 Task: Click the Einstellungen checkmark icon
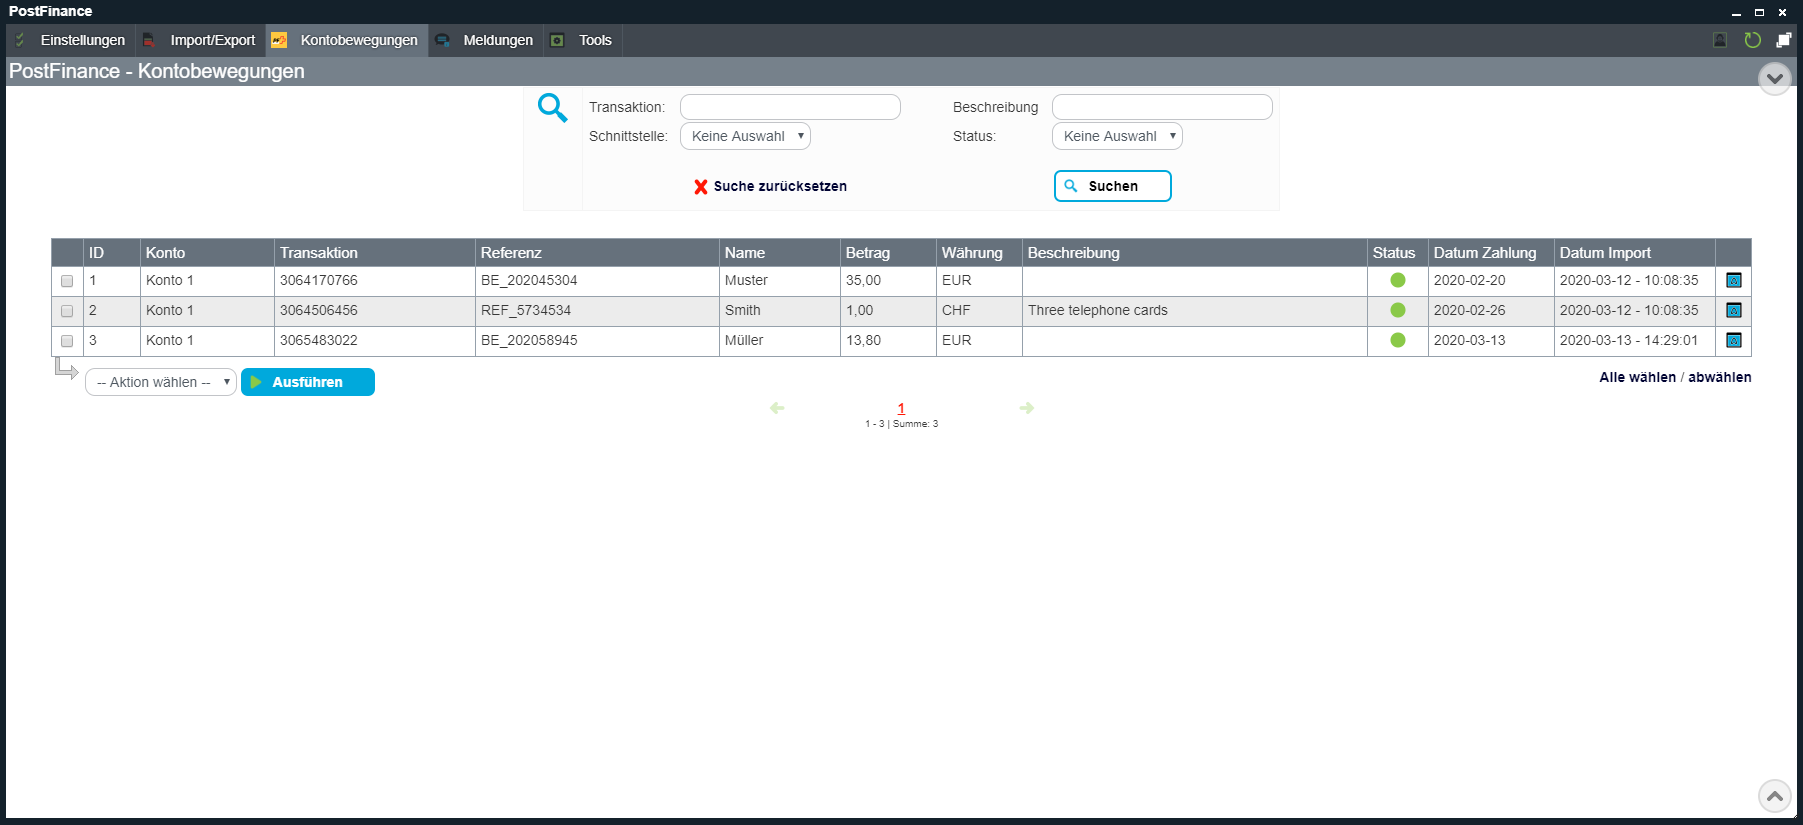[20, 40]
